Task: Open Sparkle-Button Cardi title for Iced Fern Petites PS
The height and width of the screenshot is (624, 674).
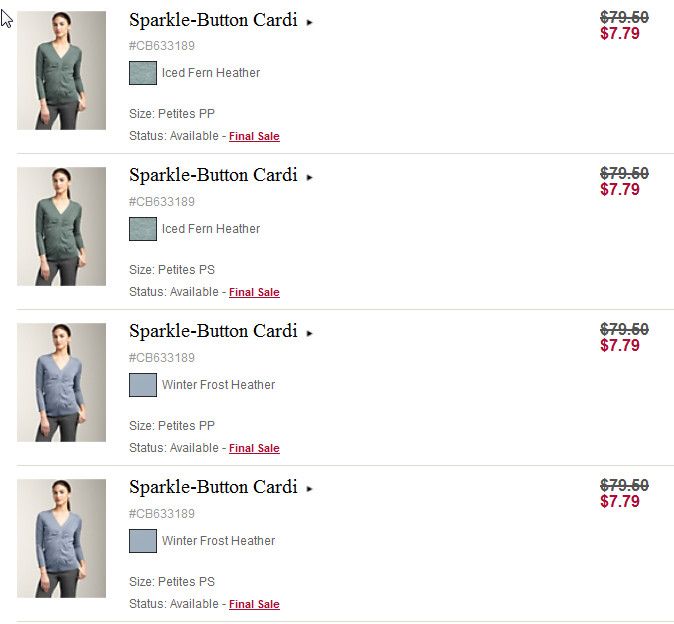Action: click(213, 176)
